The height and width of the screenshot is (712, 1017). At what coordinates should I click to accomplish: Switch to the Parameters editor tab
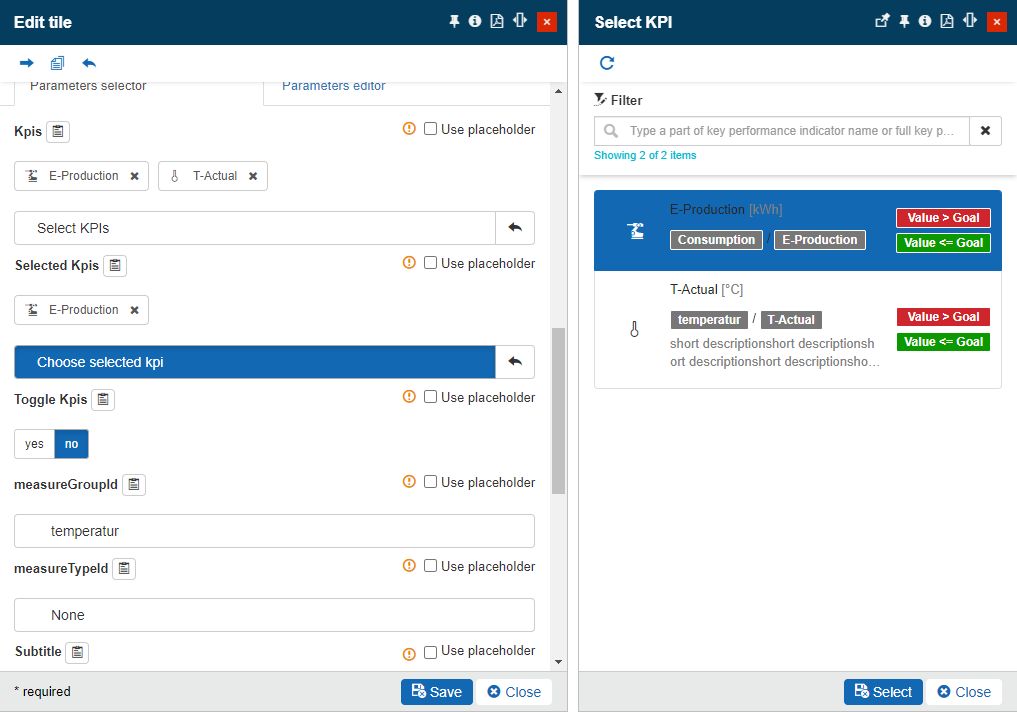coord(333,87)
